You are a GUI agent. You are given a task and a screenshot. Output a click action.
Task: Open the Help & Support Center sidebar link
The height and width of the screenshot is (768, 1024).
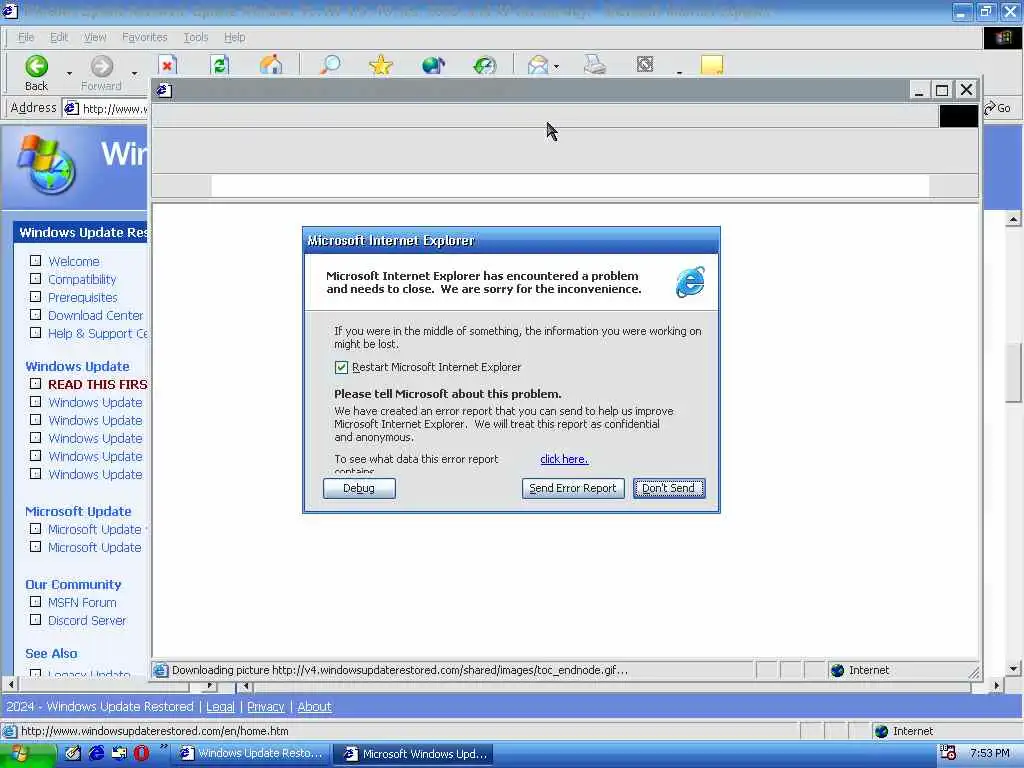coord(98,334)
